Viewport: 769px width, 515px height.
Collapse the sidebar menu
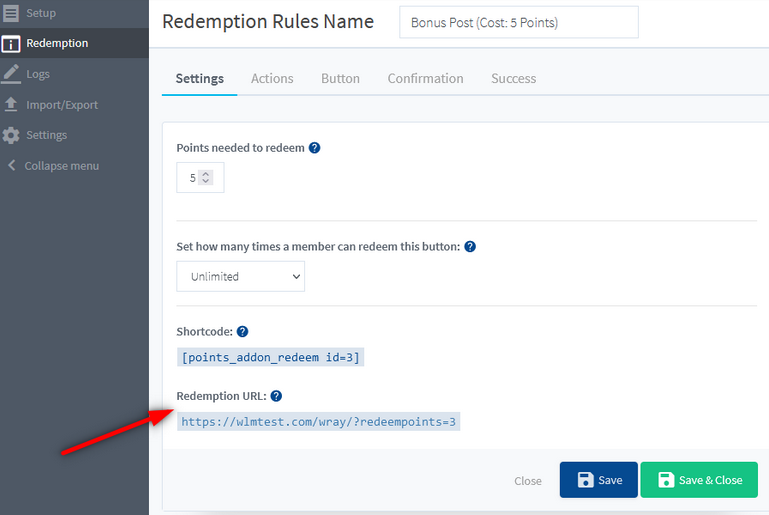pyautogui.click(x=54, y=166)
